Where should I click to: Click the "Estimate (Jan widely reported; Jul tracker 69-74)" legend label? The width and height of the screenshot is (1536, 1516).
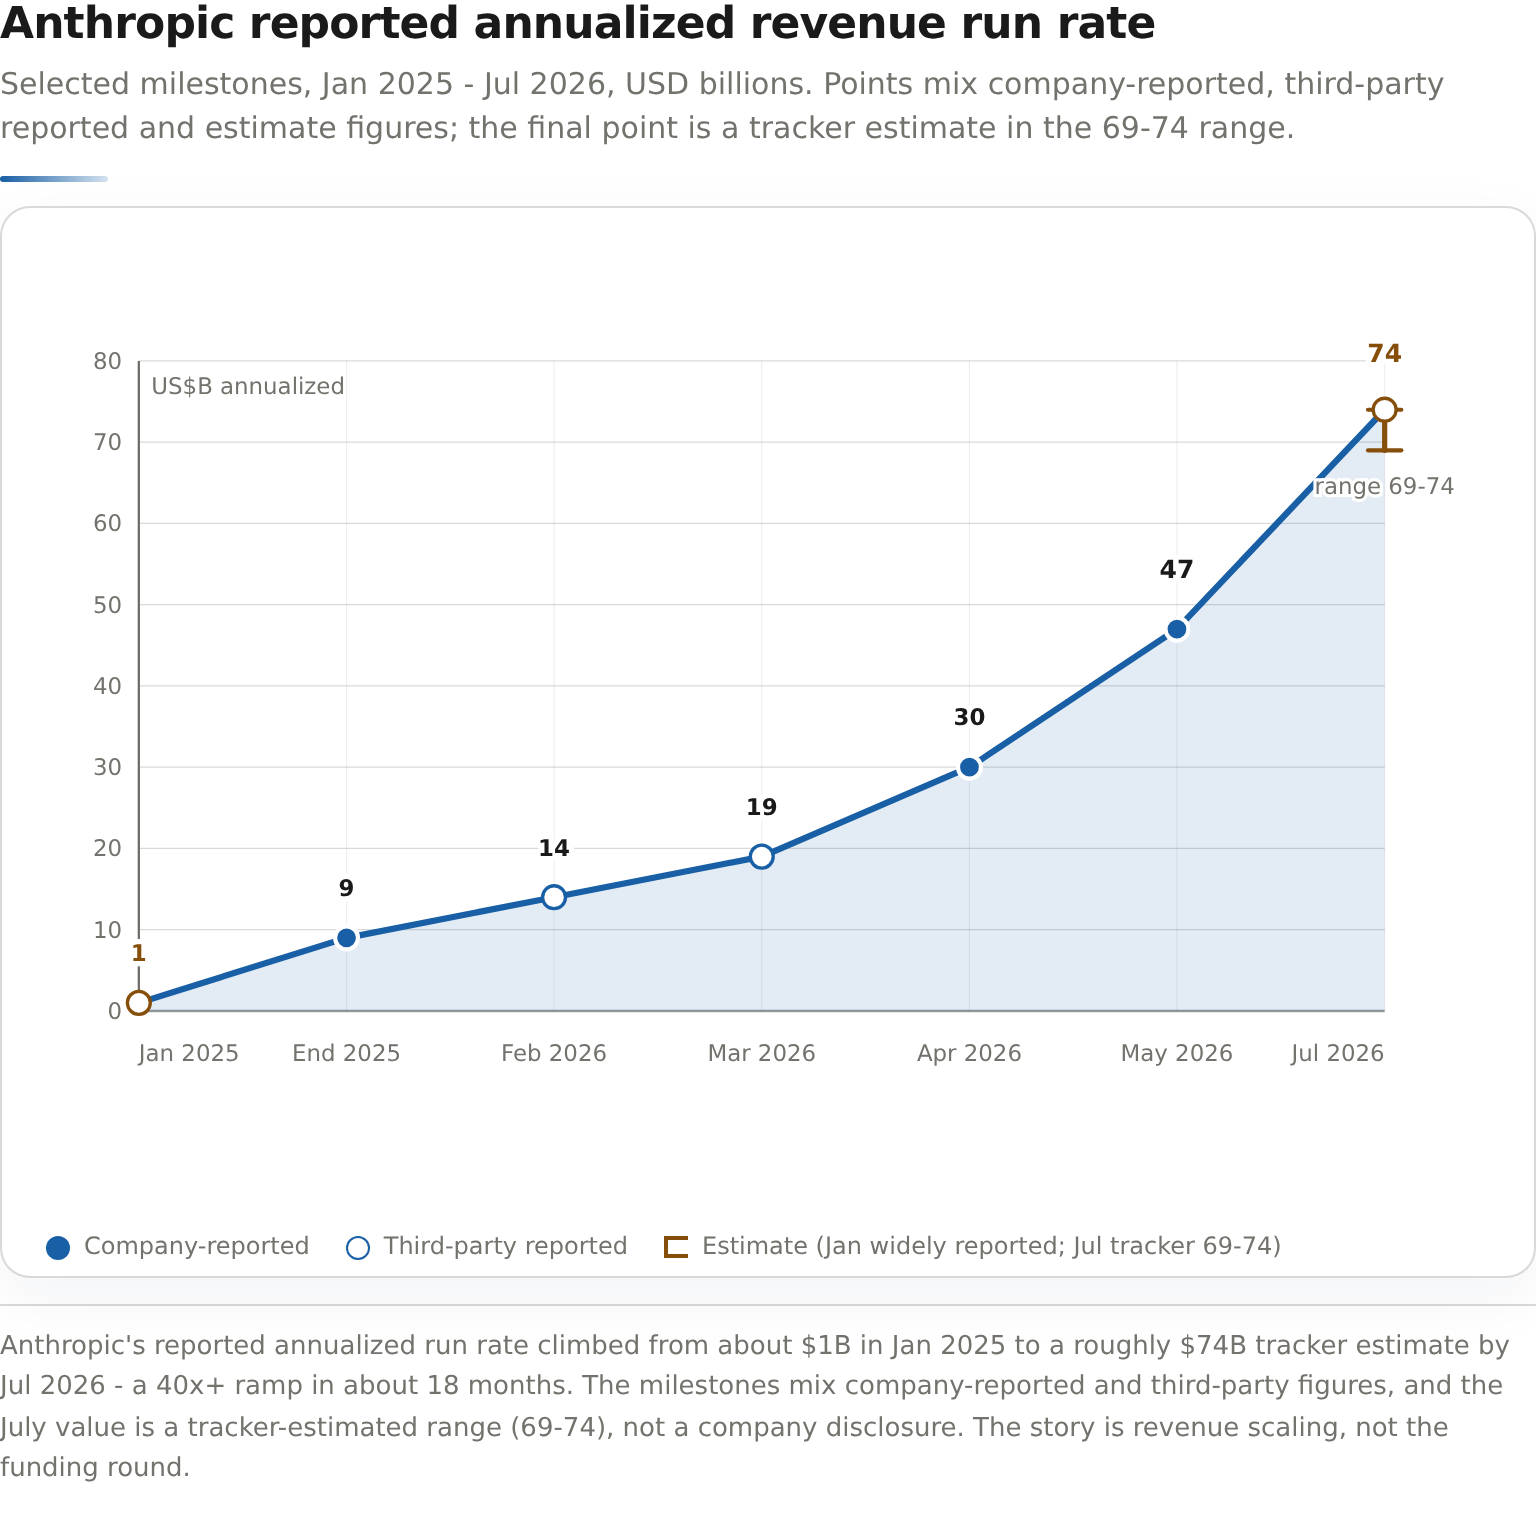pyautogui.click(x=992, y=1246)
